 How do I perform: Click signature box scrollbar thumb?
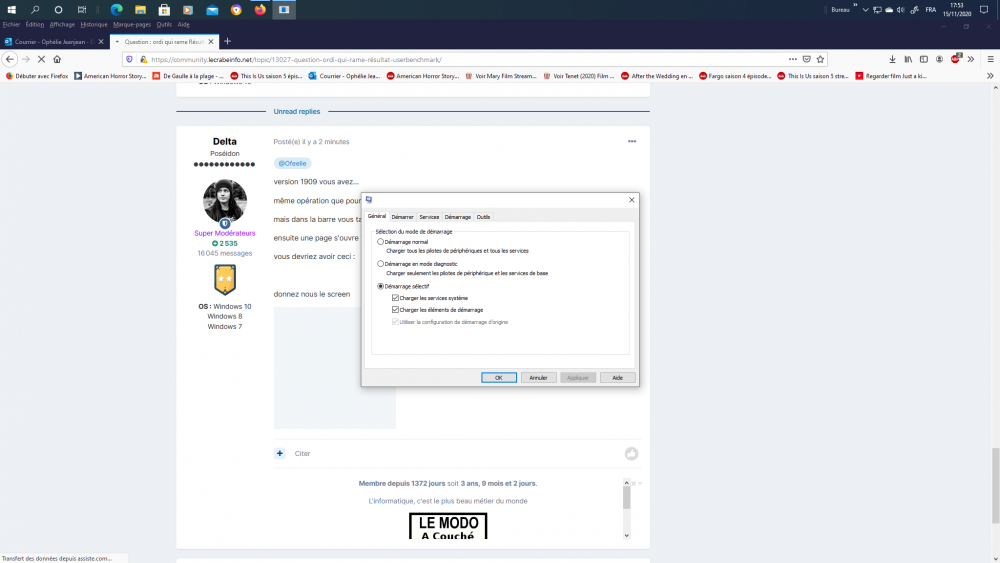click(x=627, y=497)
